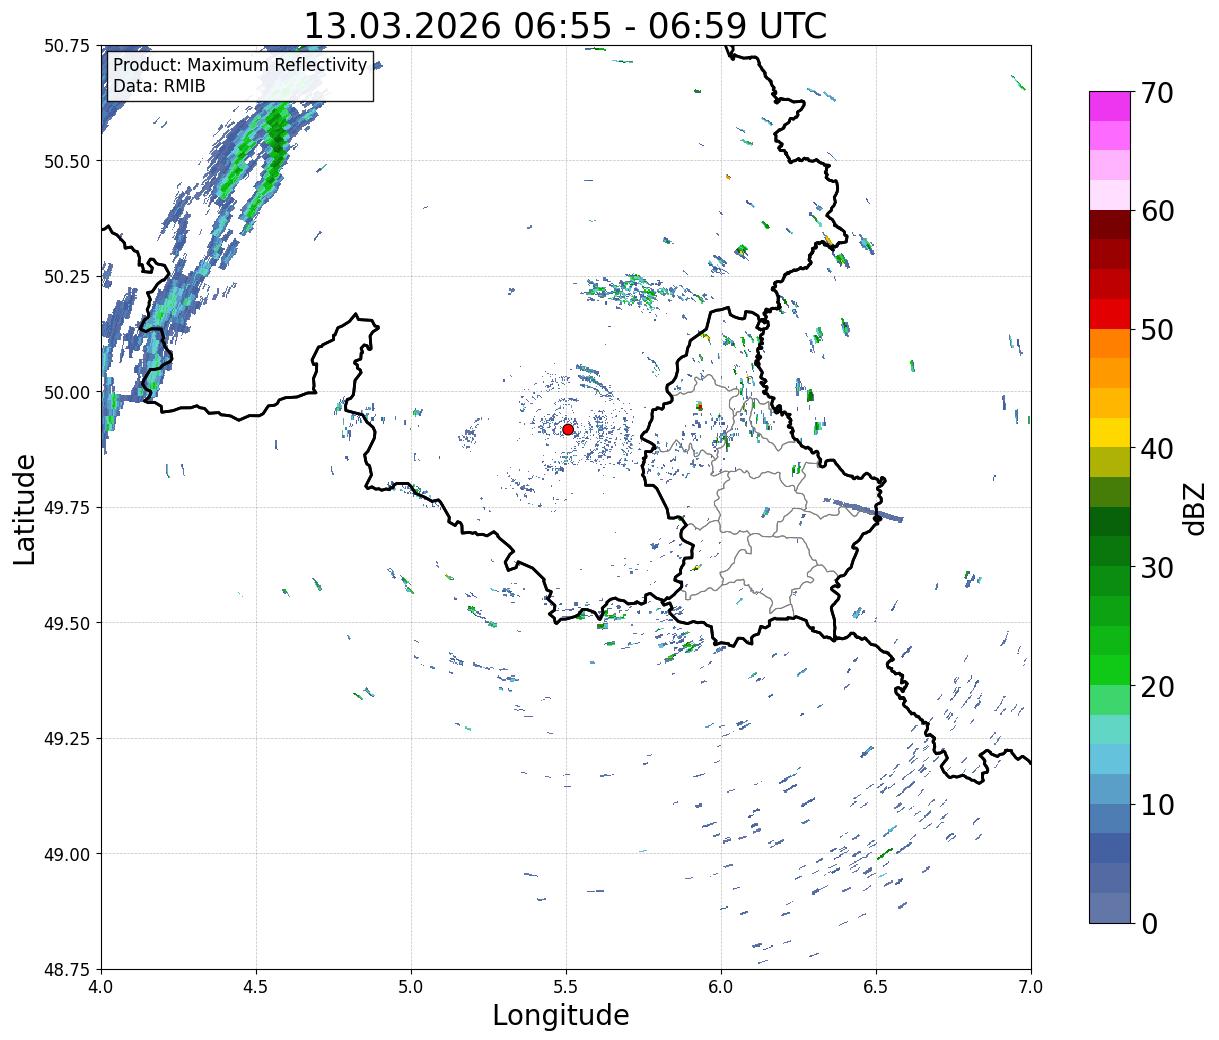Click latitude tick label 50.50
This screenshot has width=1219, height=1040.
click(67, 161)
